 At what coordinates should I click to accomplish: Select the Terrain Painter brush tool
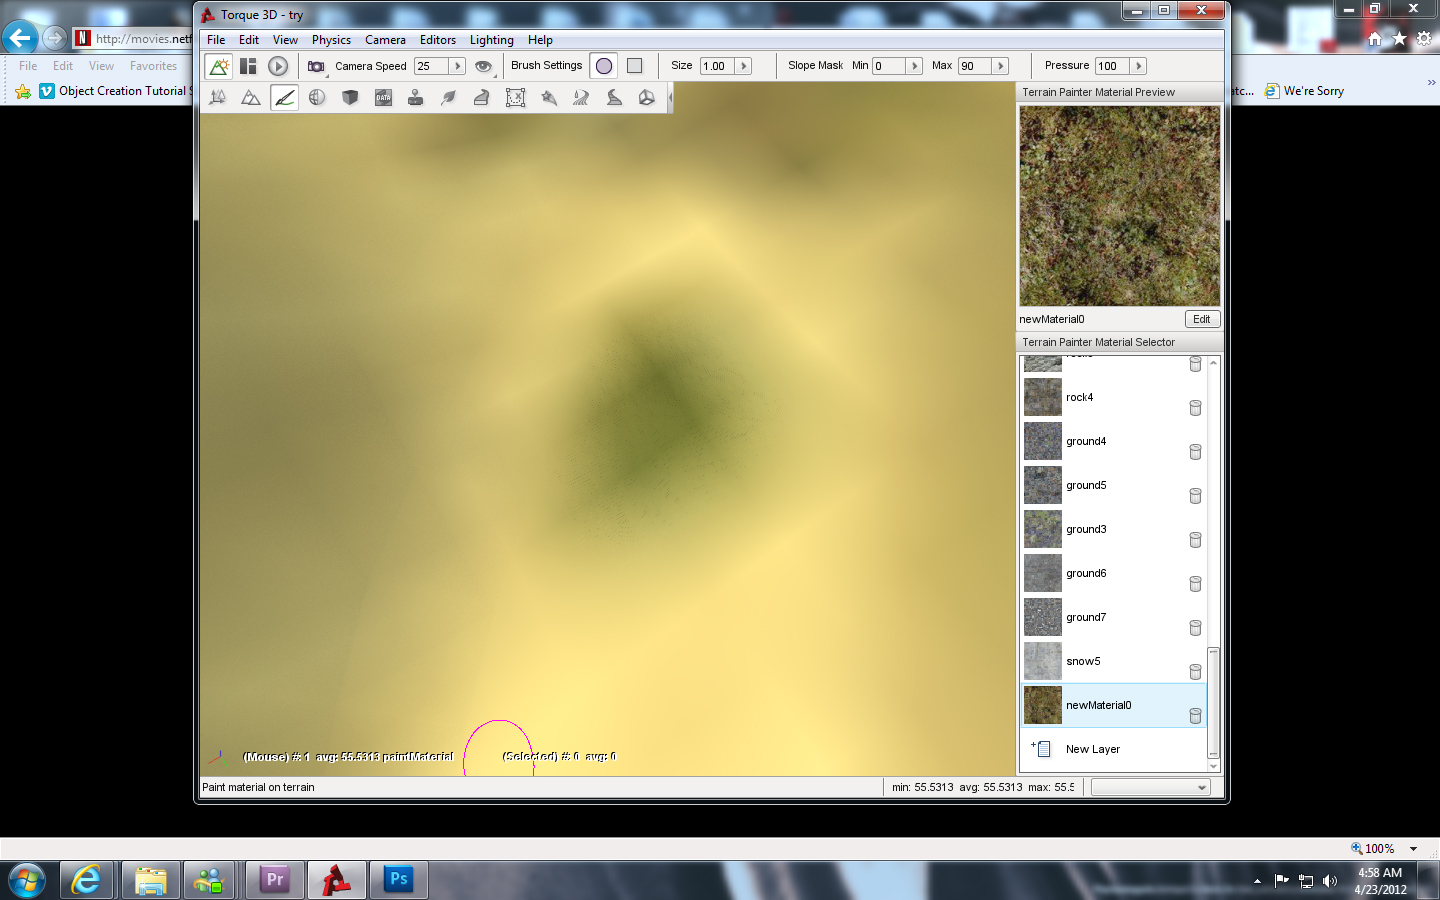coord(285,97)
